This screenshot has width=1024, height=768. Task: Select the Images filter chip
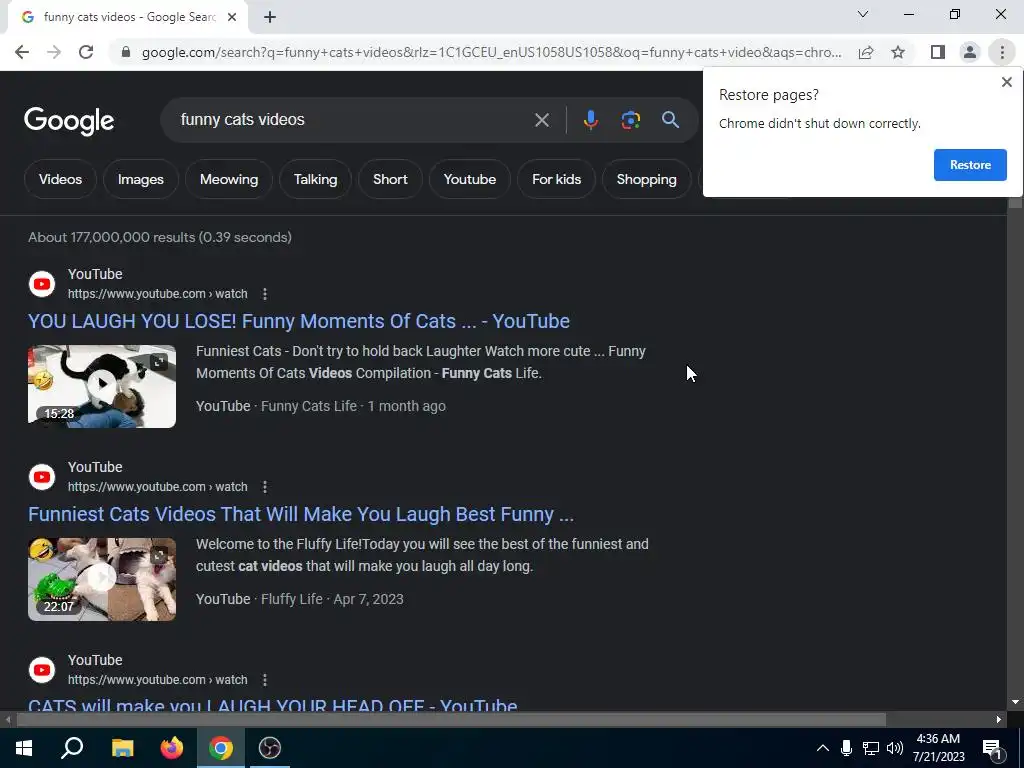click(x=140, y=180)
